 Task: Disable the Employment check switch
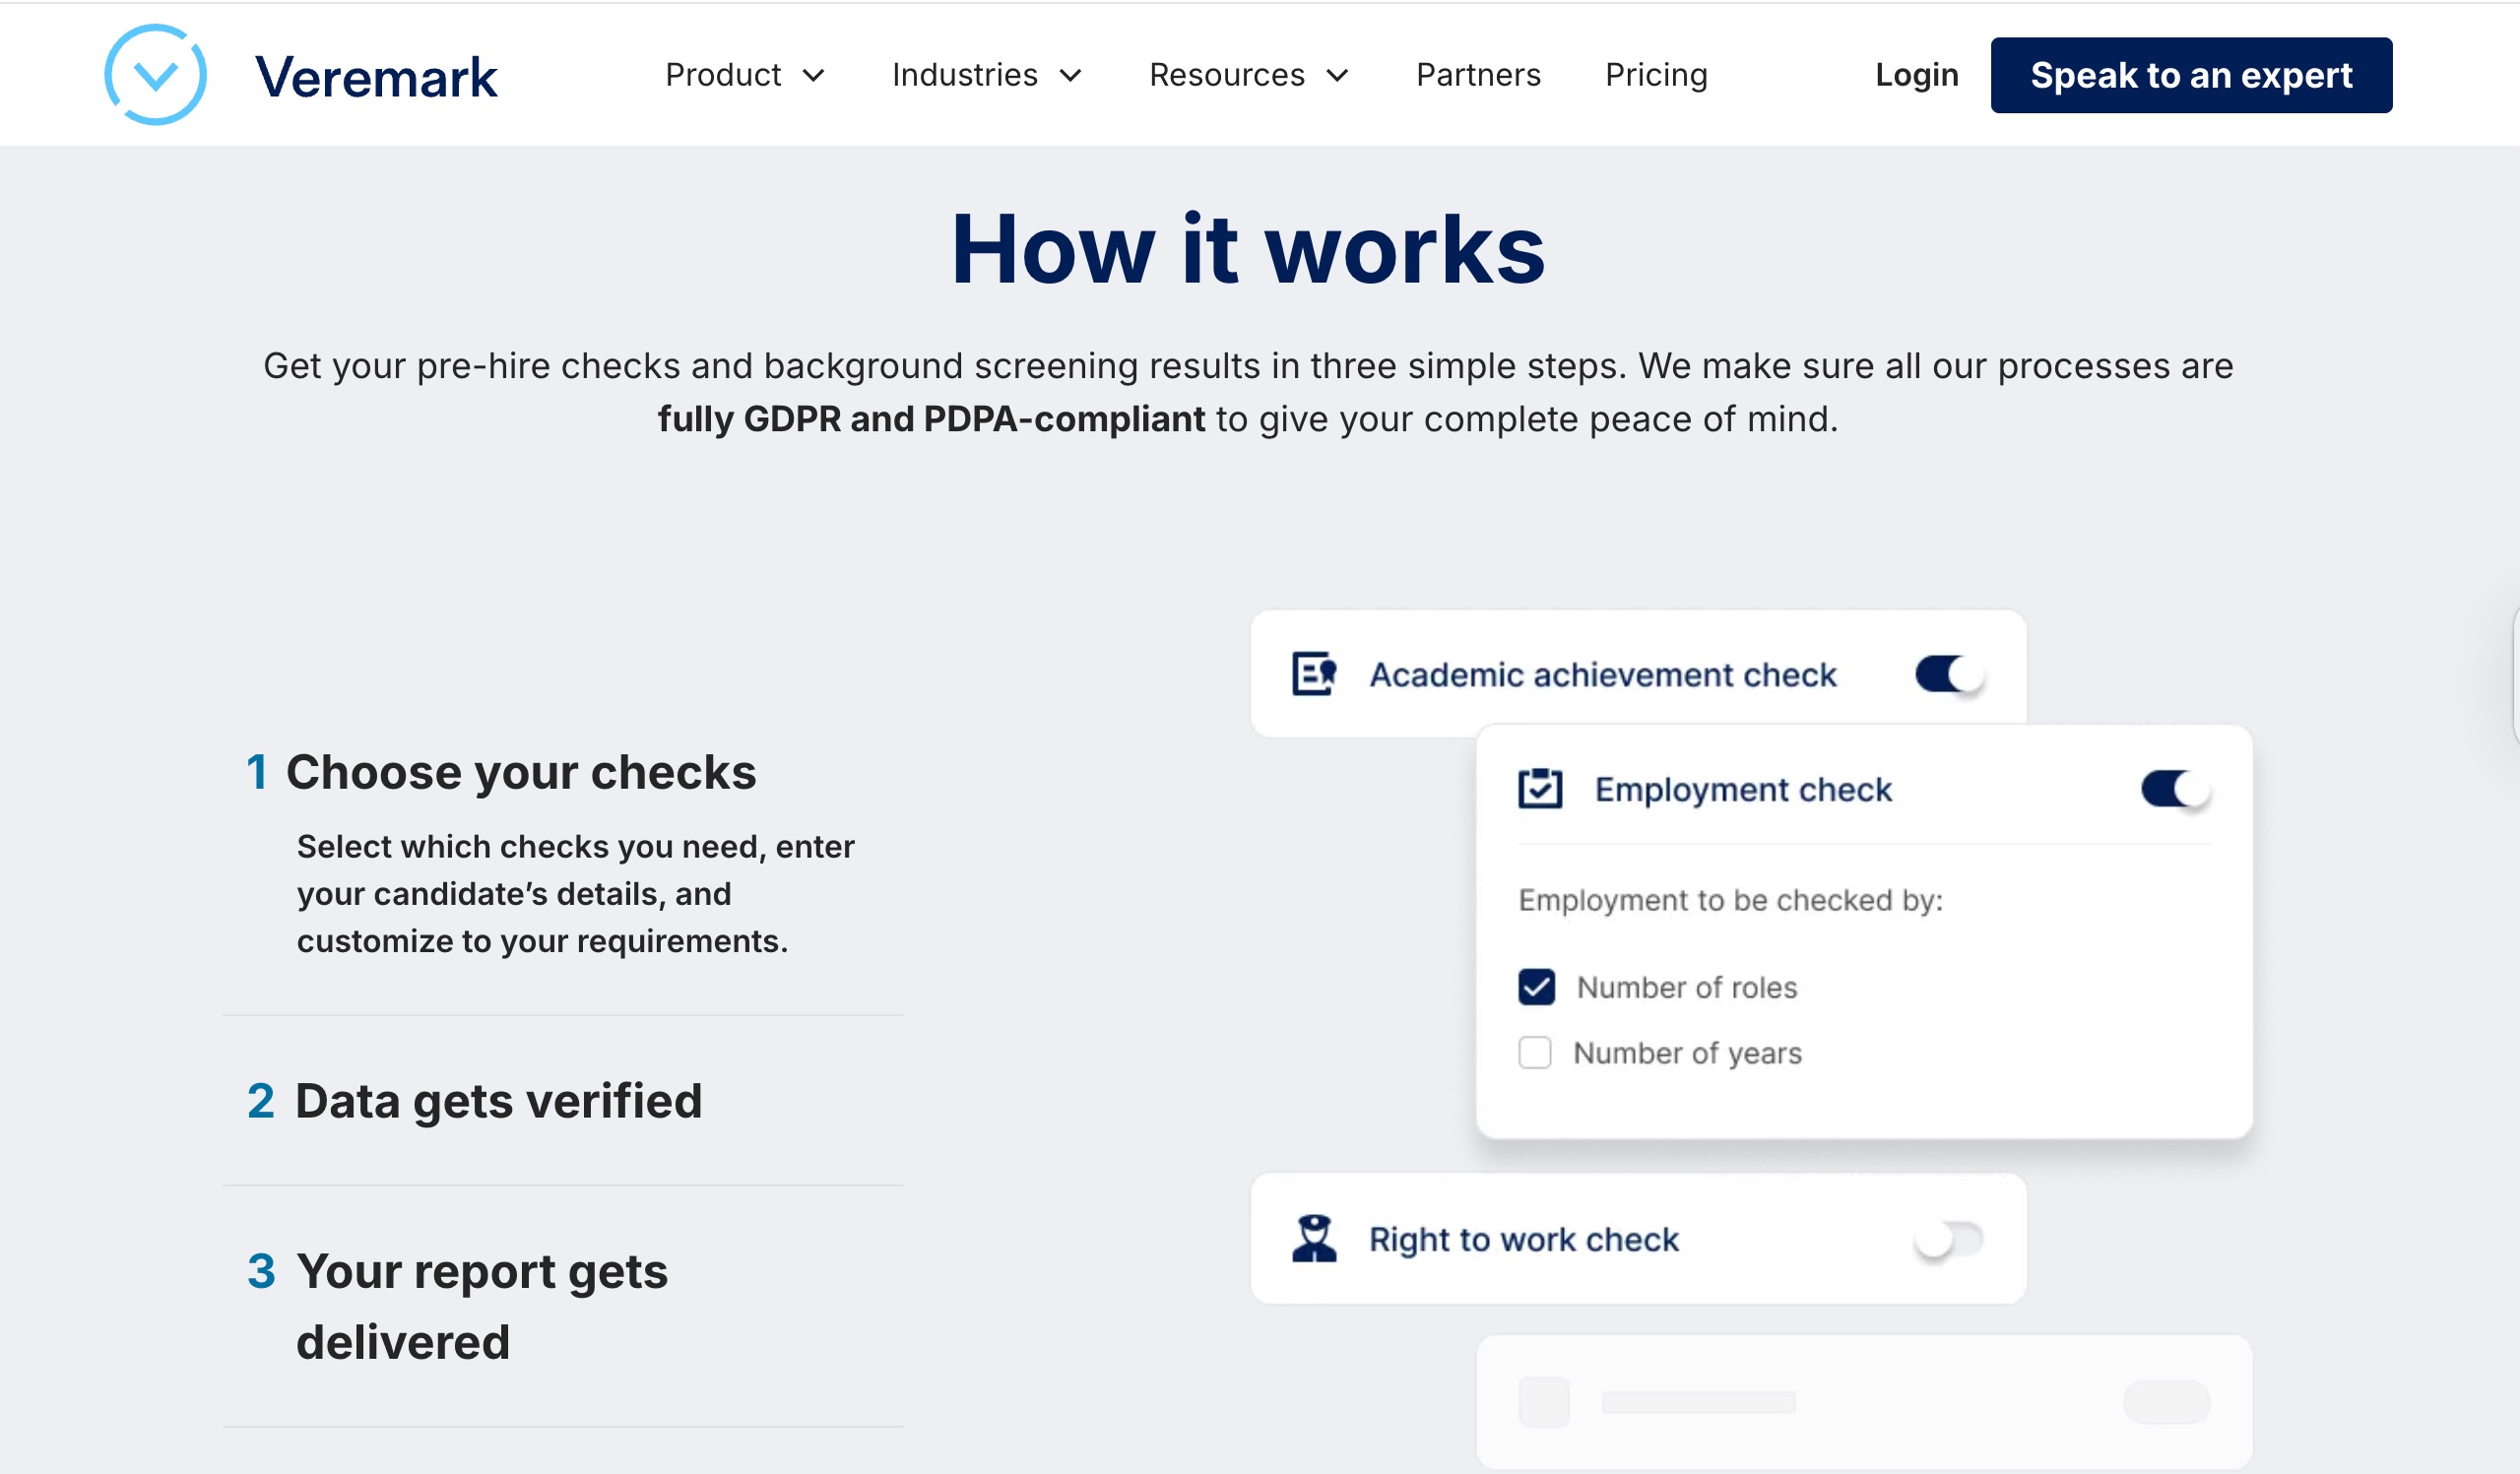coord(2175,789)
